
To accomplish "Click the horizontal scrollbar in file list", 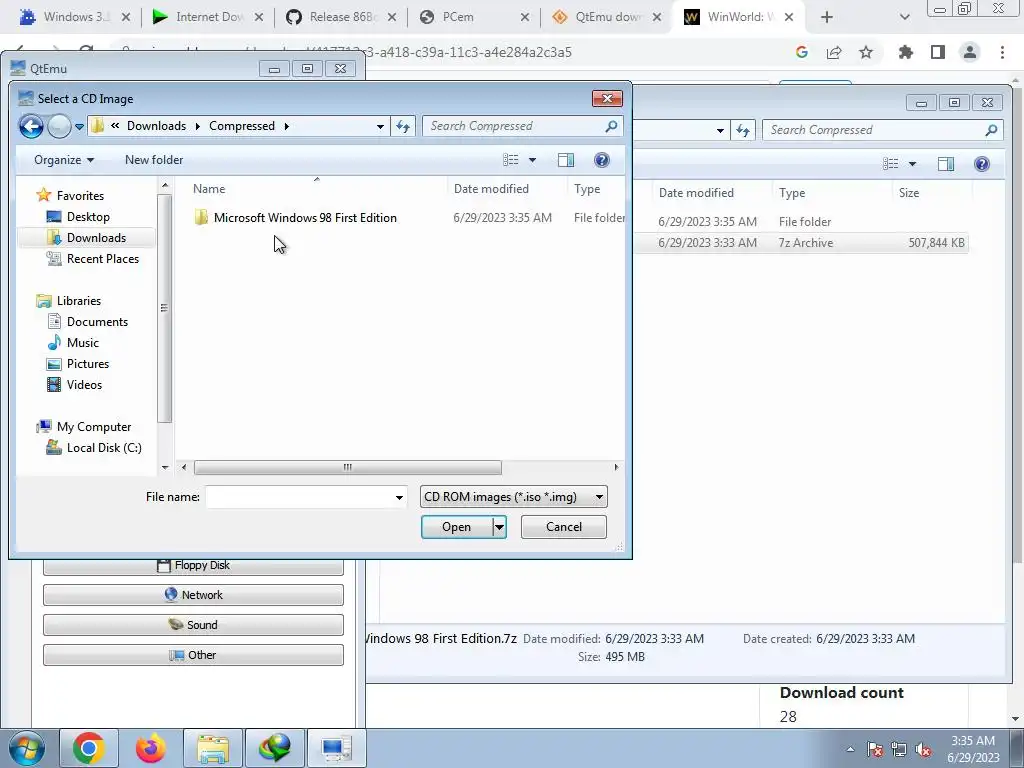I will pyautogui.click(x=347, y=467).
